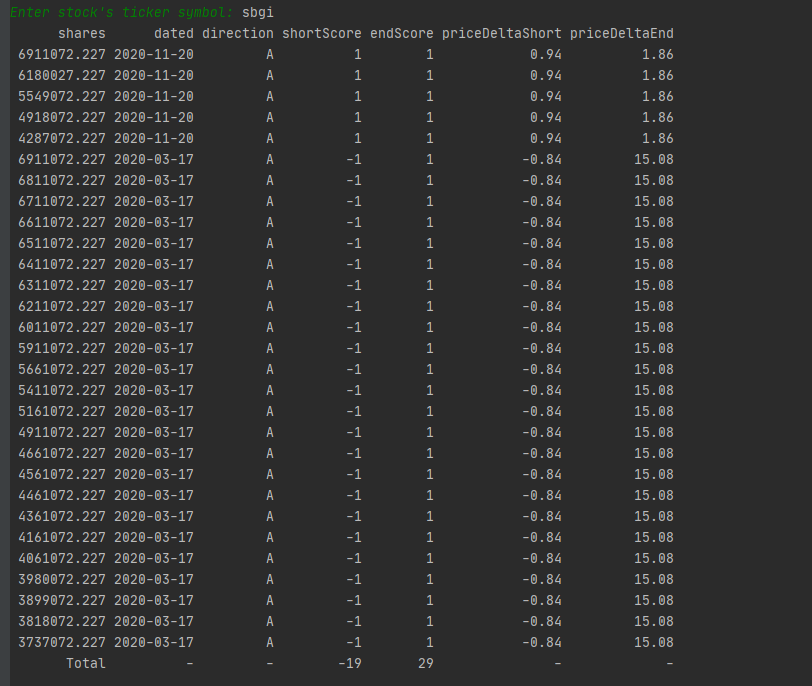Image resolution: width=812 pixels, height=686 pixels.
Task: Select shares 6911072.227 dated 2020-11-20
Action: click(x=62, y=55)
